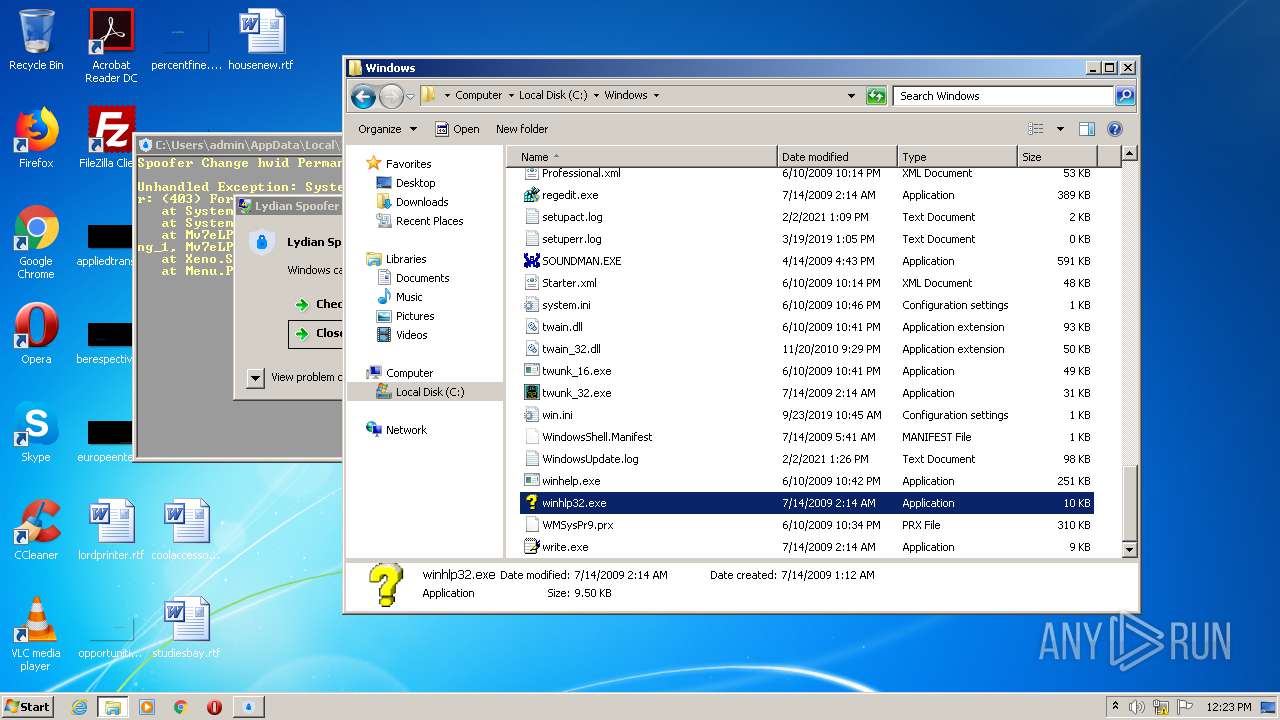This screenshot has width=1280, height=720.
Task: Click Internet Explorer taskbar icon
Action: [x=79, y=707]
